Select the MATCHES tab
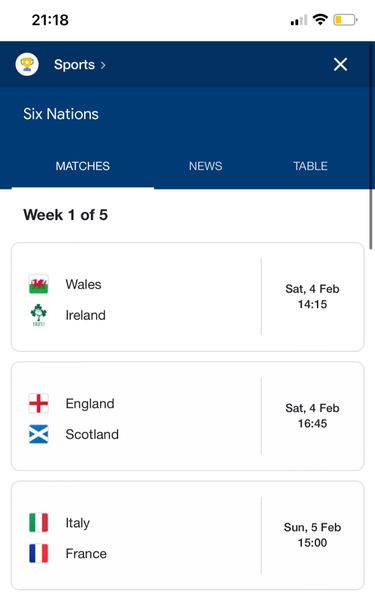 [x=83, y=166]
